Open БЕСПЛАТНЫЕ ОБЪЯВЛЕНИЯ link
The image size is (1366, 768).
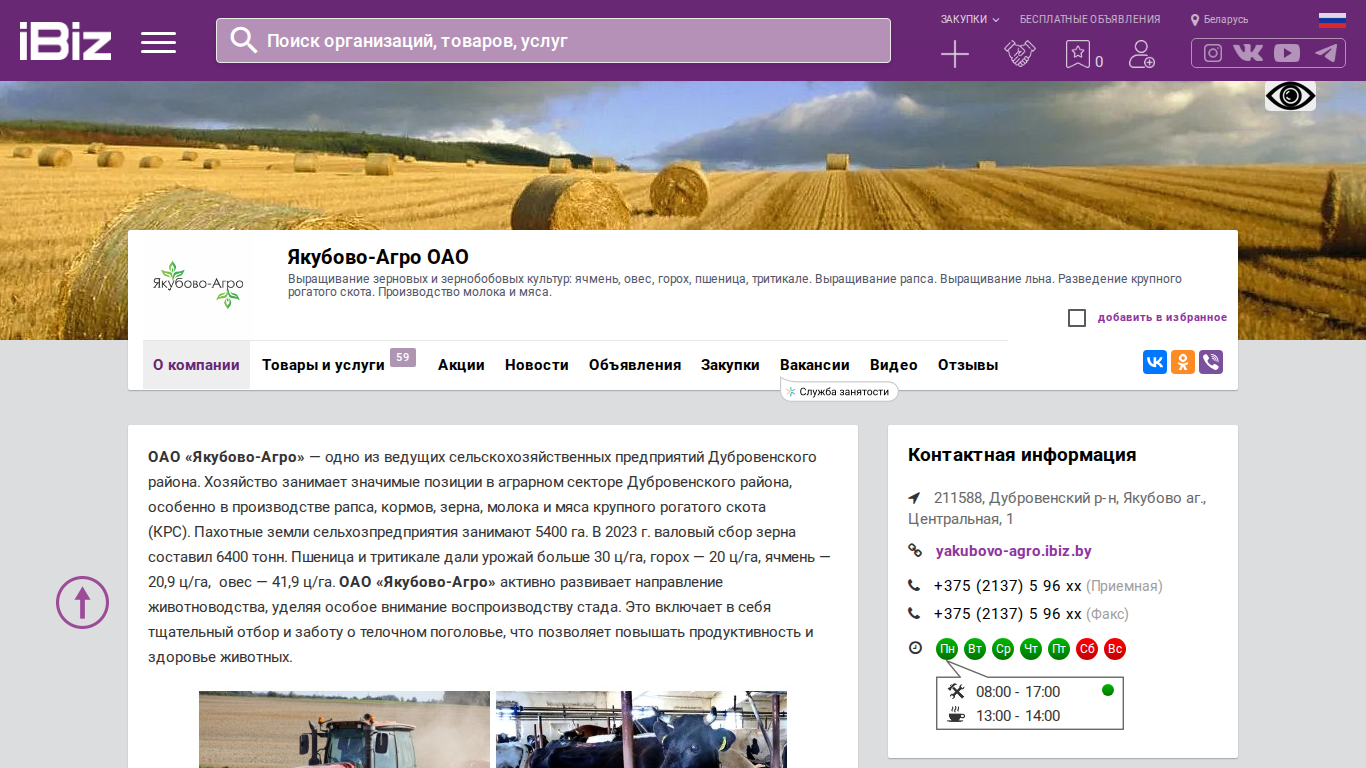[1090, 19]
